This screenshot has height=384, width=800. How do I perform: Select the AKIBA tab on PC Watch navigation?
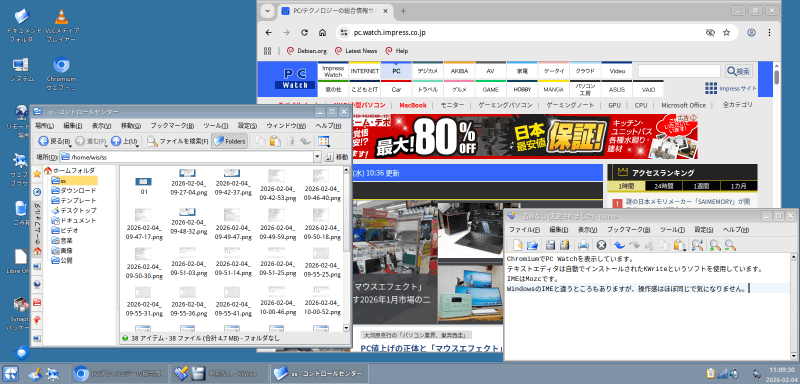click(x=459, y=71)
